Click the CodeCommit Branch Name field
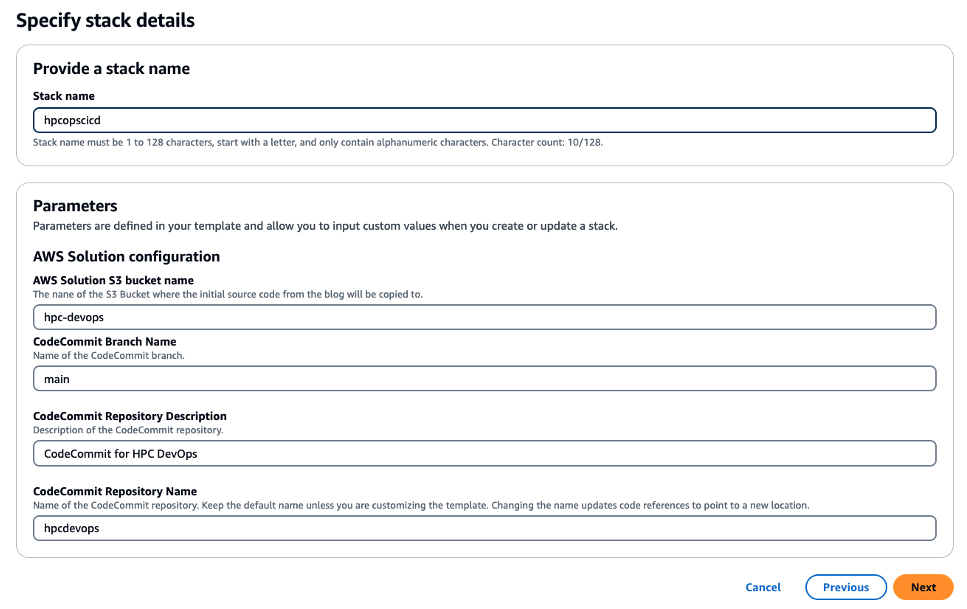Screen dimensions: 967x609 tap(484, 378)
